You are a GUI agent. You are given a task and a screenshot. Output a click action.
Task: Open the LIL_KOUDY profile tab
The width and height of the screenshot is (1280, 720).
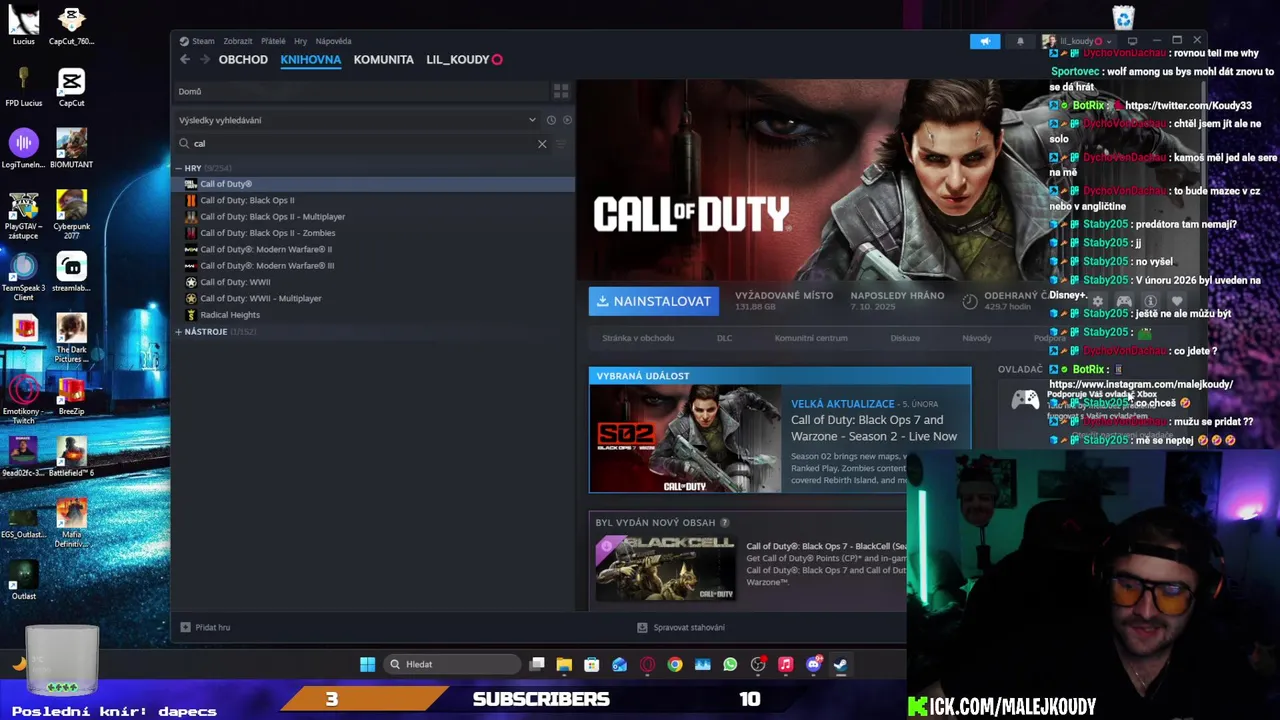tap(457, 60)
